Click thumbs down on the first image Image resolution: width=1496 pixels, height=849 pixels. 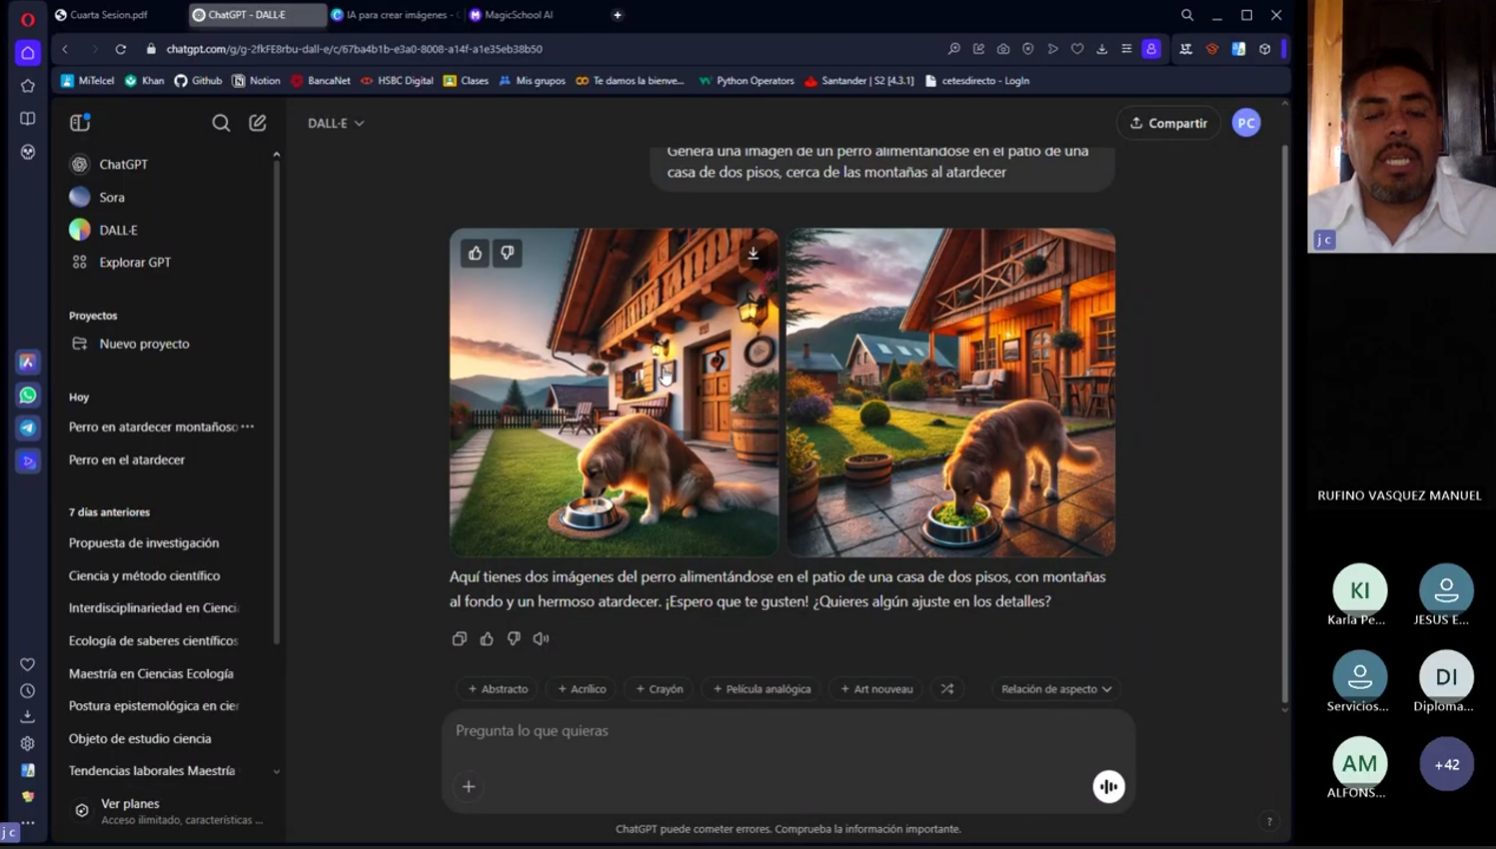pyautogui.click(x=507, y=254)
